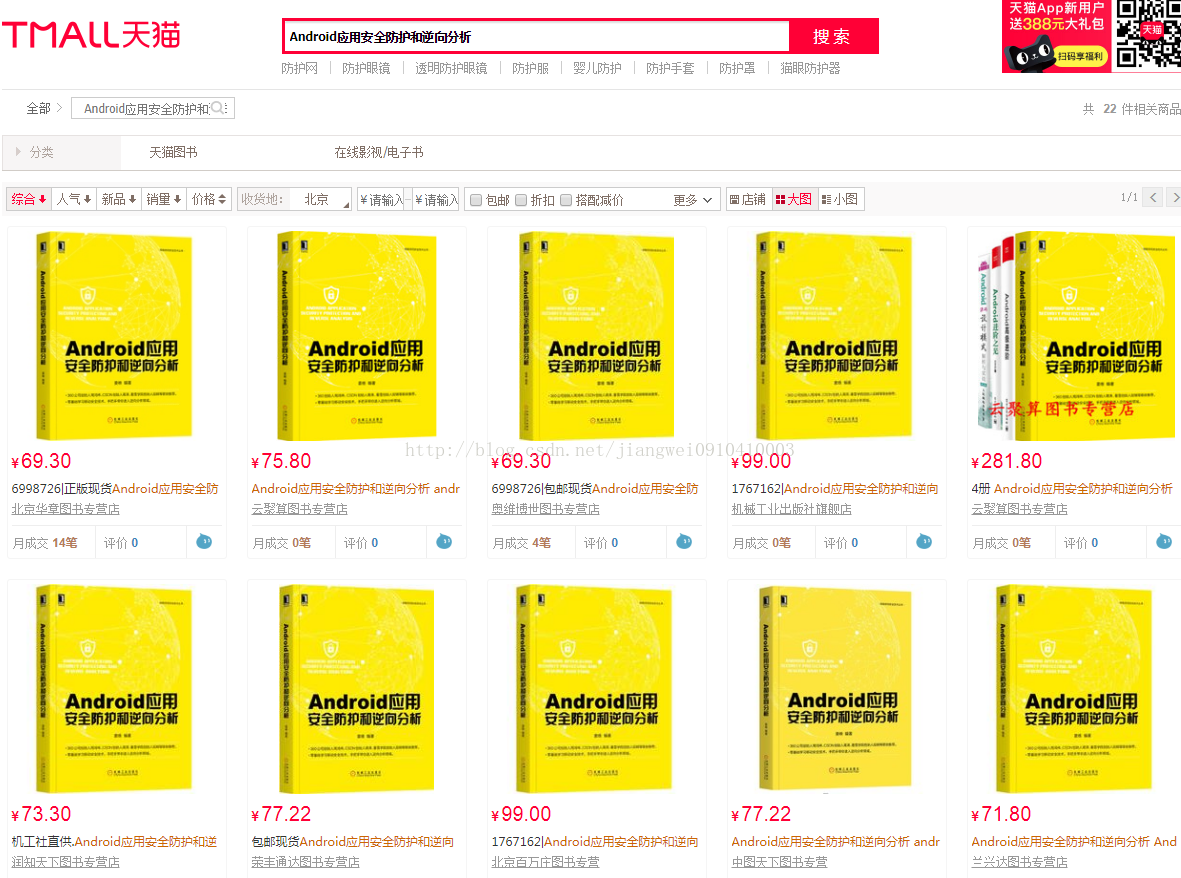The width and height of the screenshot is (1181, 878).
Task: Open book thumbnail priced ¥71.80
Action: 1075,688
